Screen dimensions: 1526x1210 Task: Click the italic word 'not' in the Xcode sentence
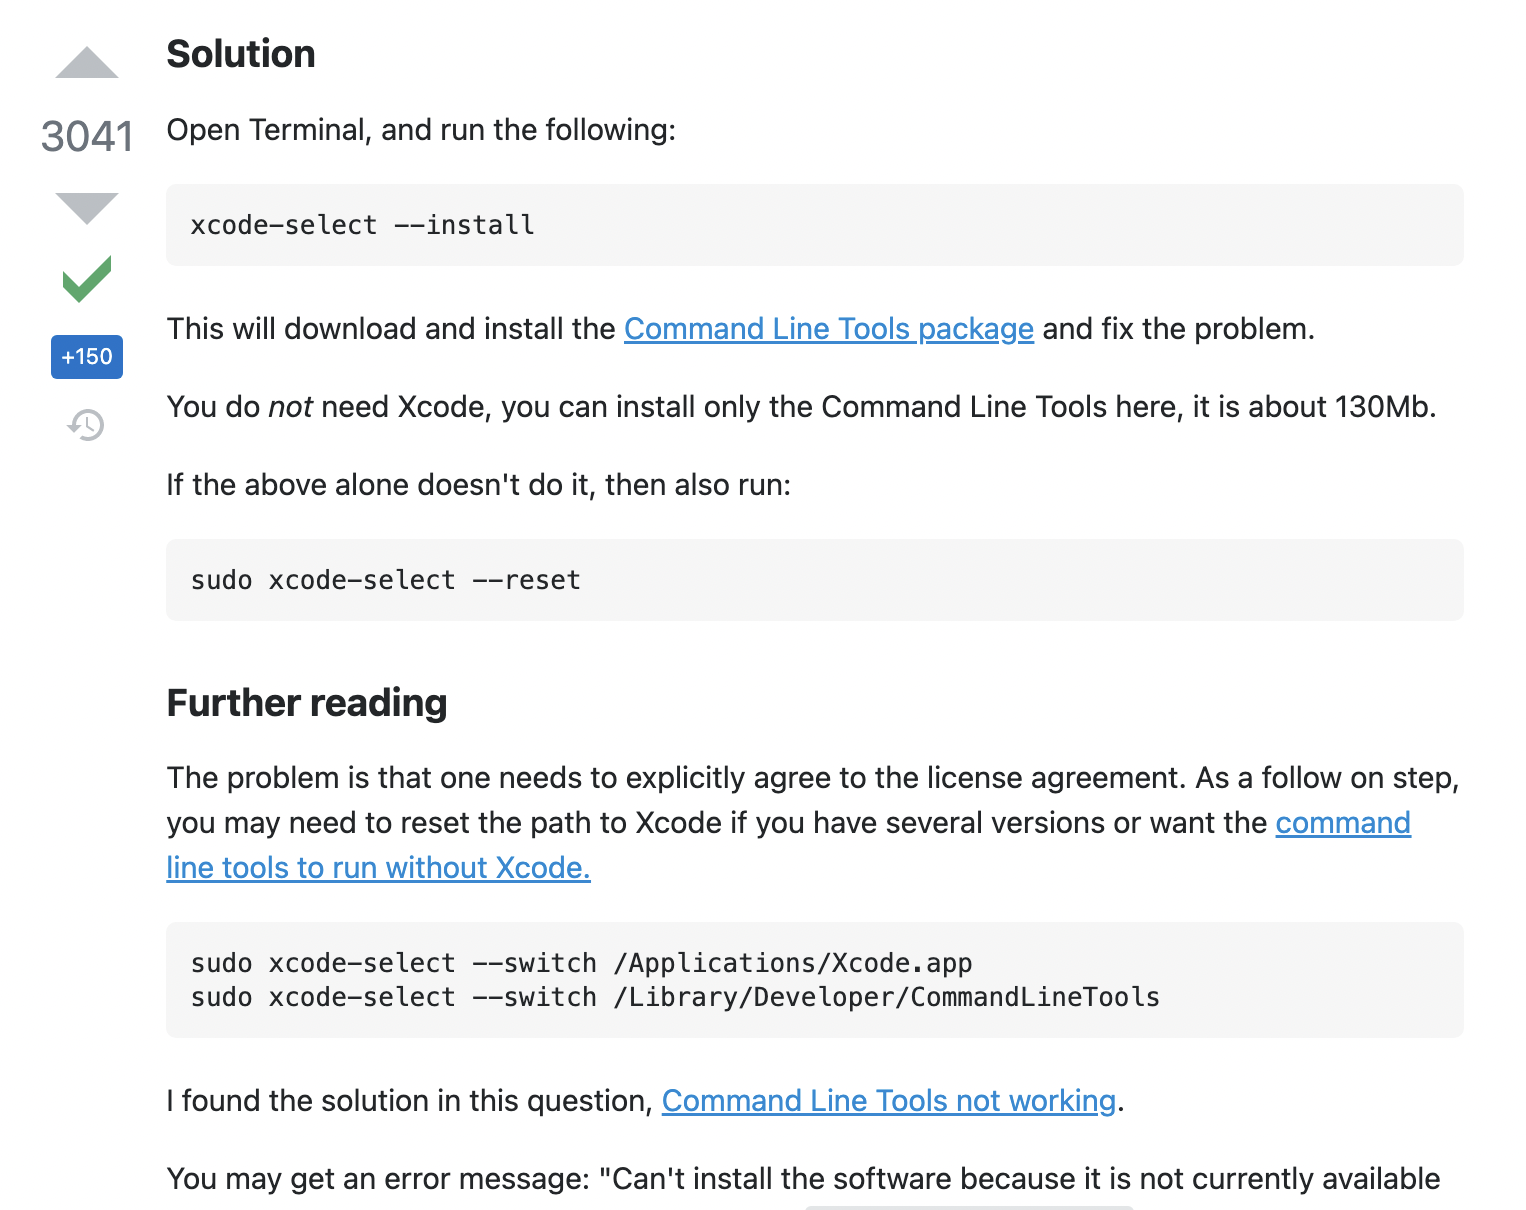coord(290,407)
